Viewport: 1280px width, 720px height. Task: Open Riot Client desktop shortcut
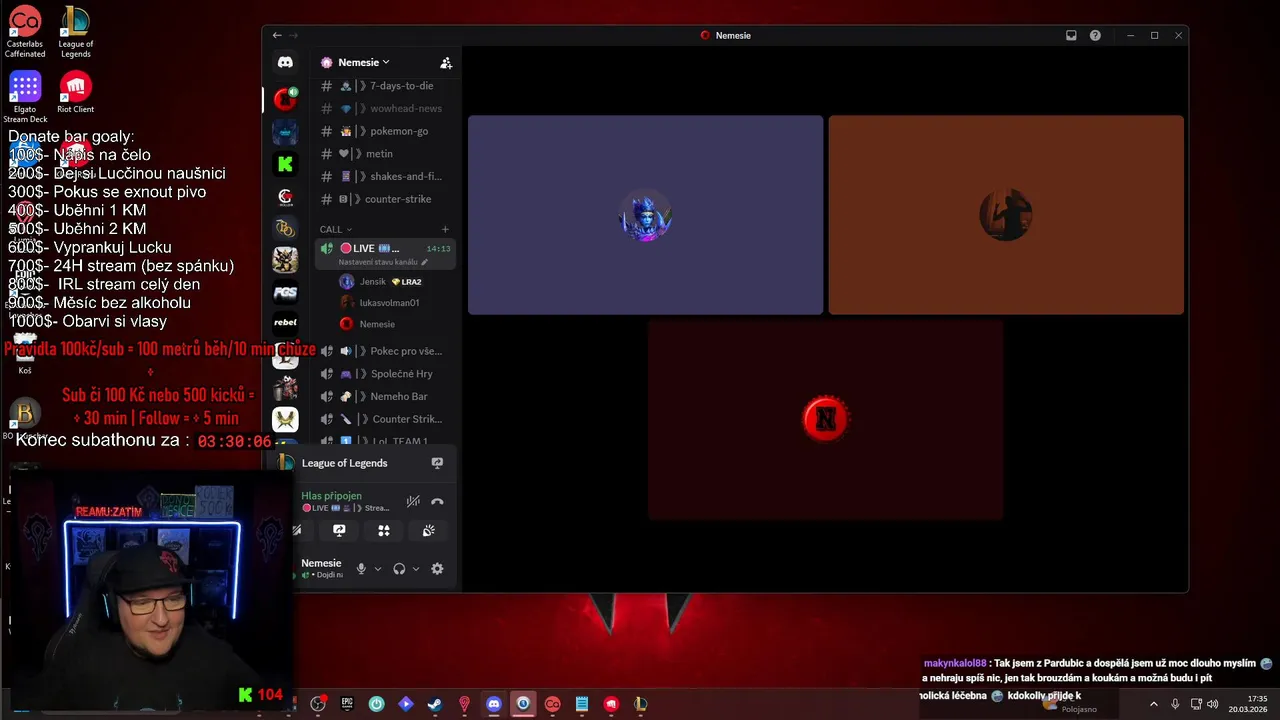point(75,93)
